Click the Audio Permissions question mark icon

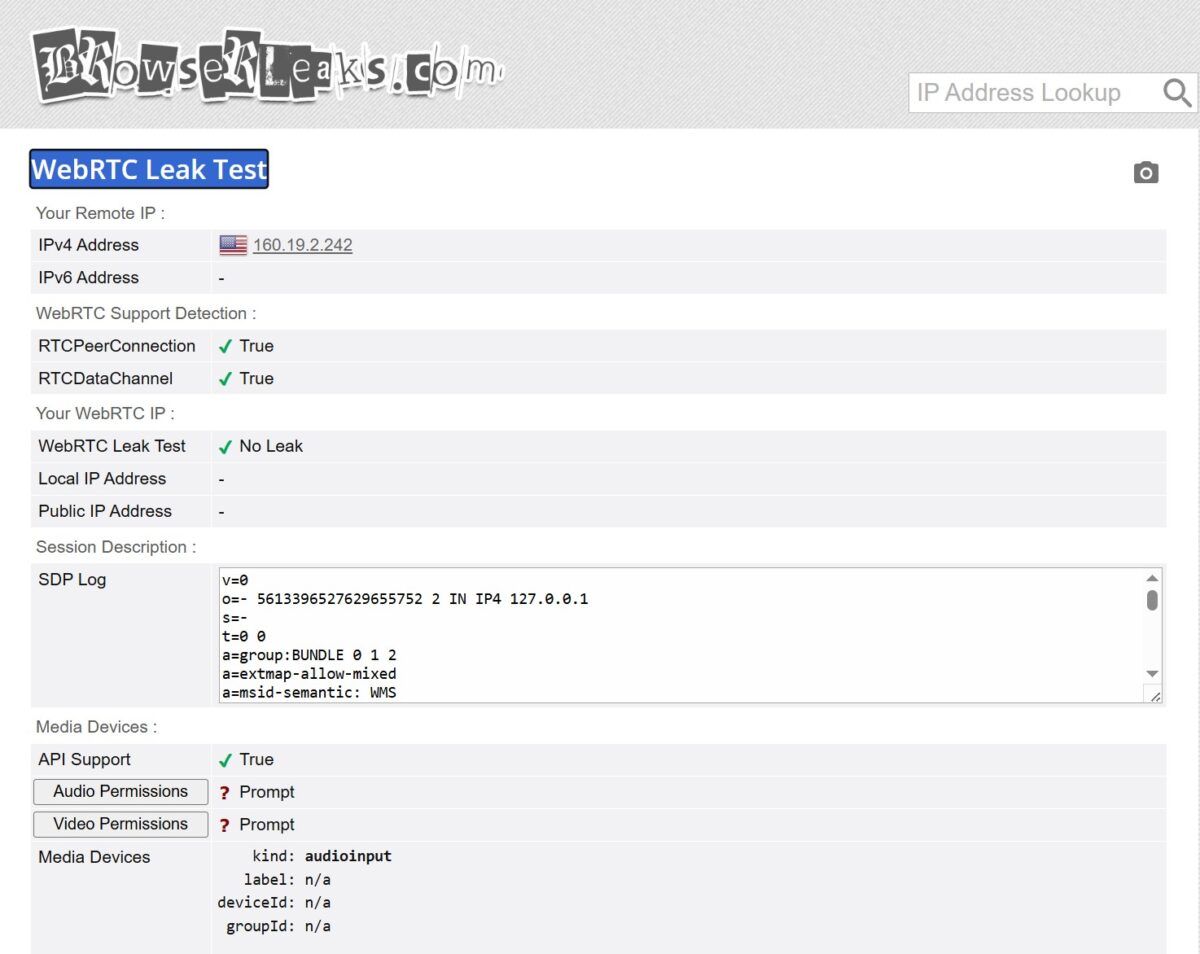click(225, 793)
